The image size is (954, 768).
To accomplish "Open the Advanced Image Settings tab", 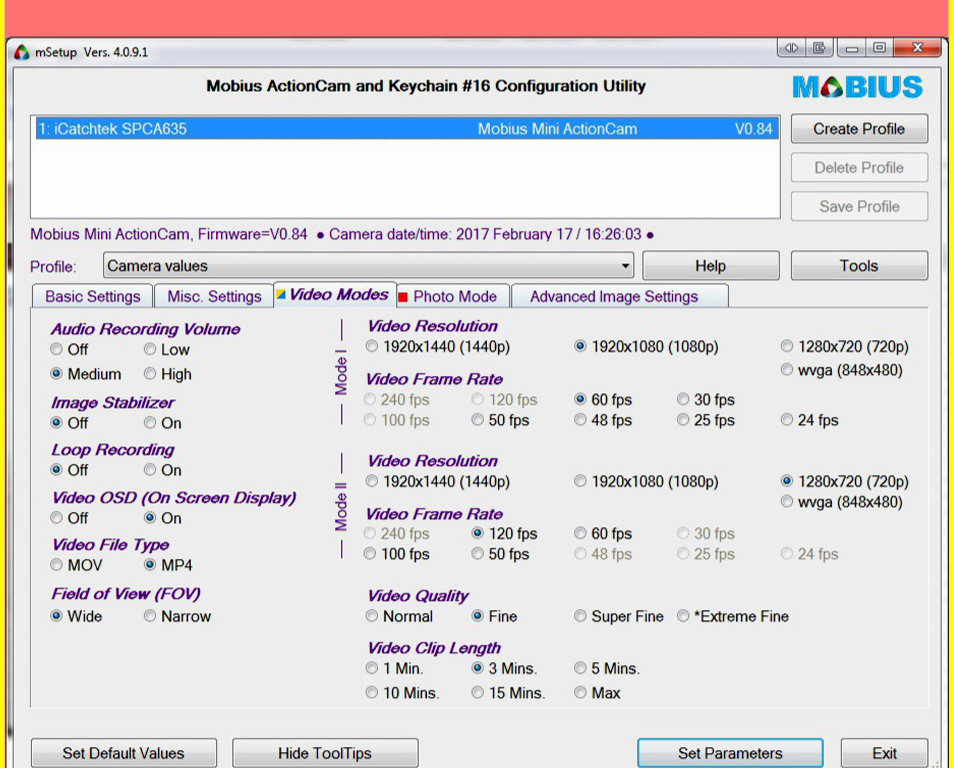I will pos(613,296).
